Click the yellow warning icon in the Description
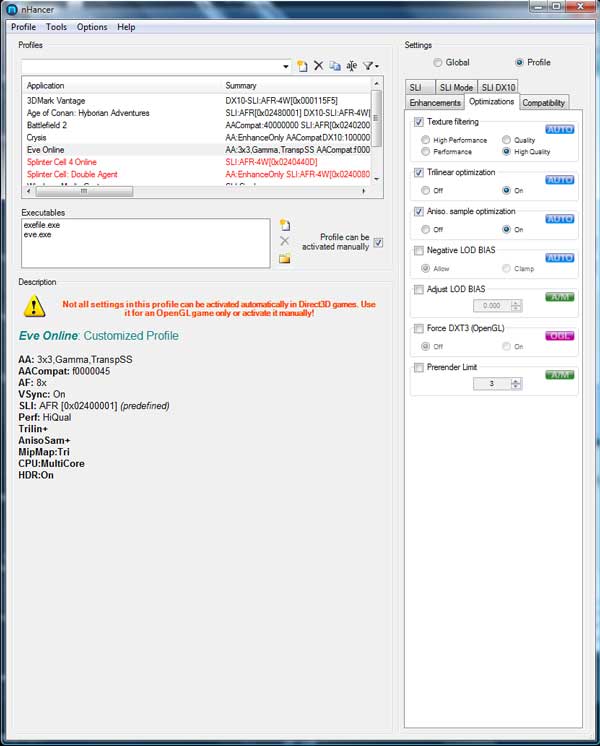This screenshot has width=600, height=746. (x=34, y=306)
